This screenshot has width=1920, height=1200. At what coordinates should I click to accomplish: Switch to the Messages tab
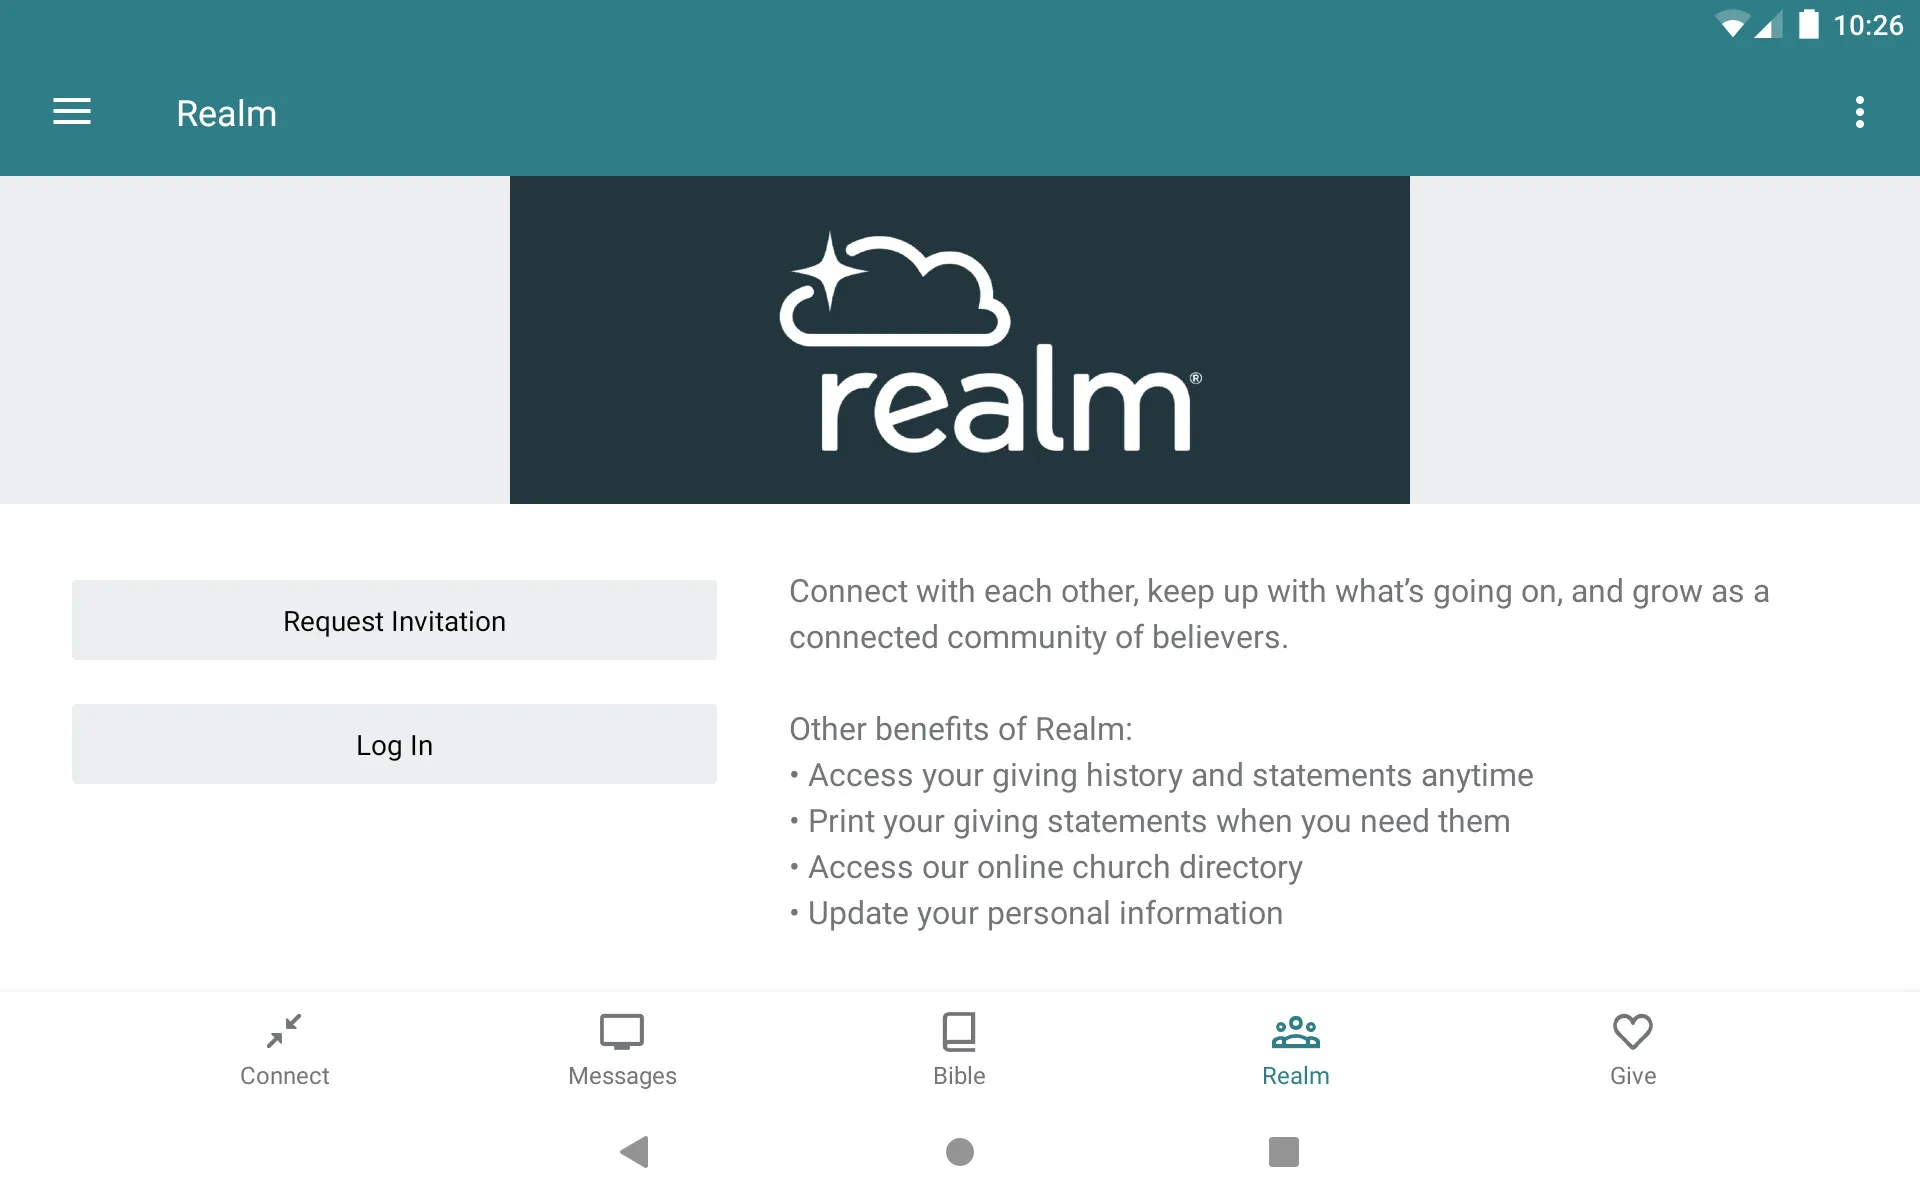pos(622,1050)
